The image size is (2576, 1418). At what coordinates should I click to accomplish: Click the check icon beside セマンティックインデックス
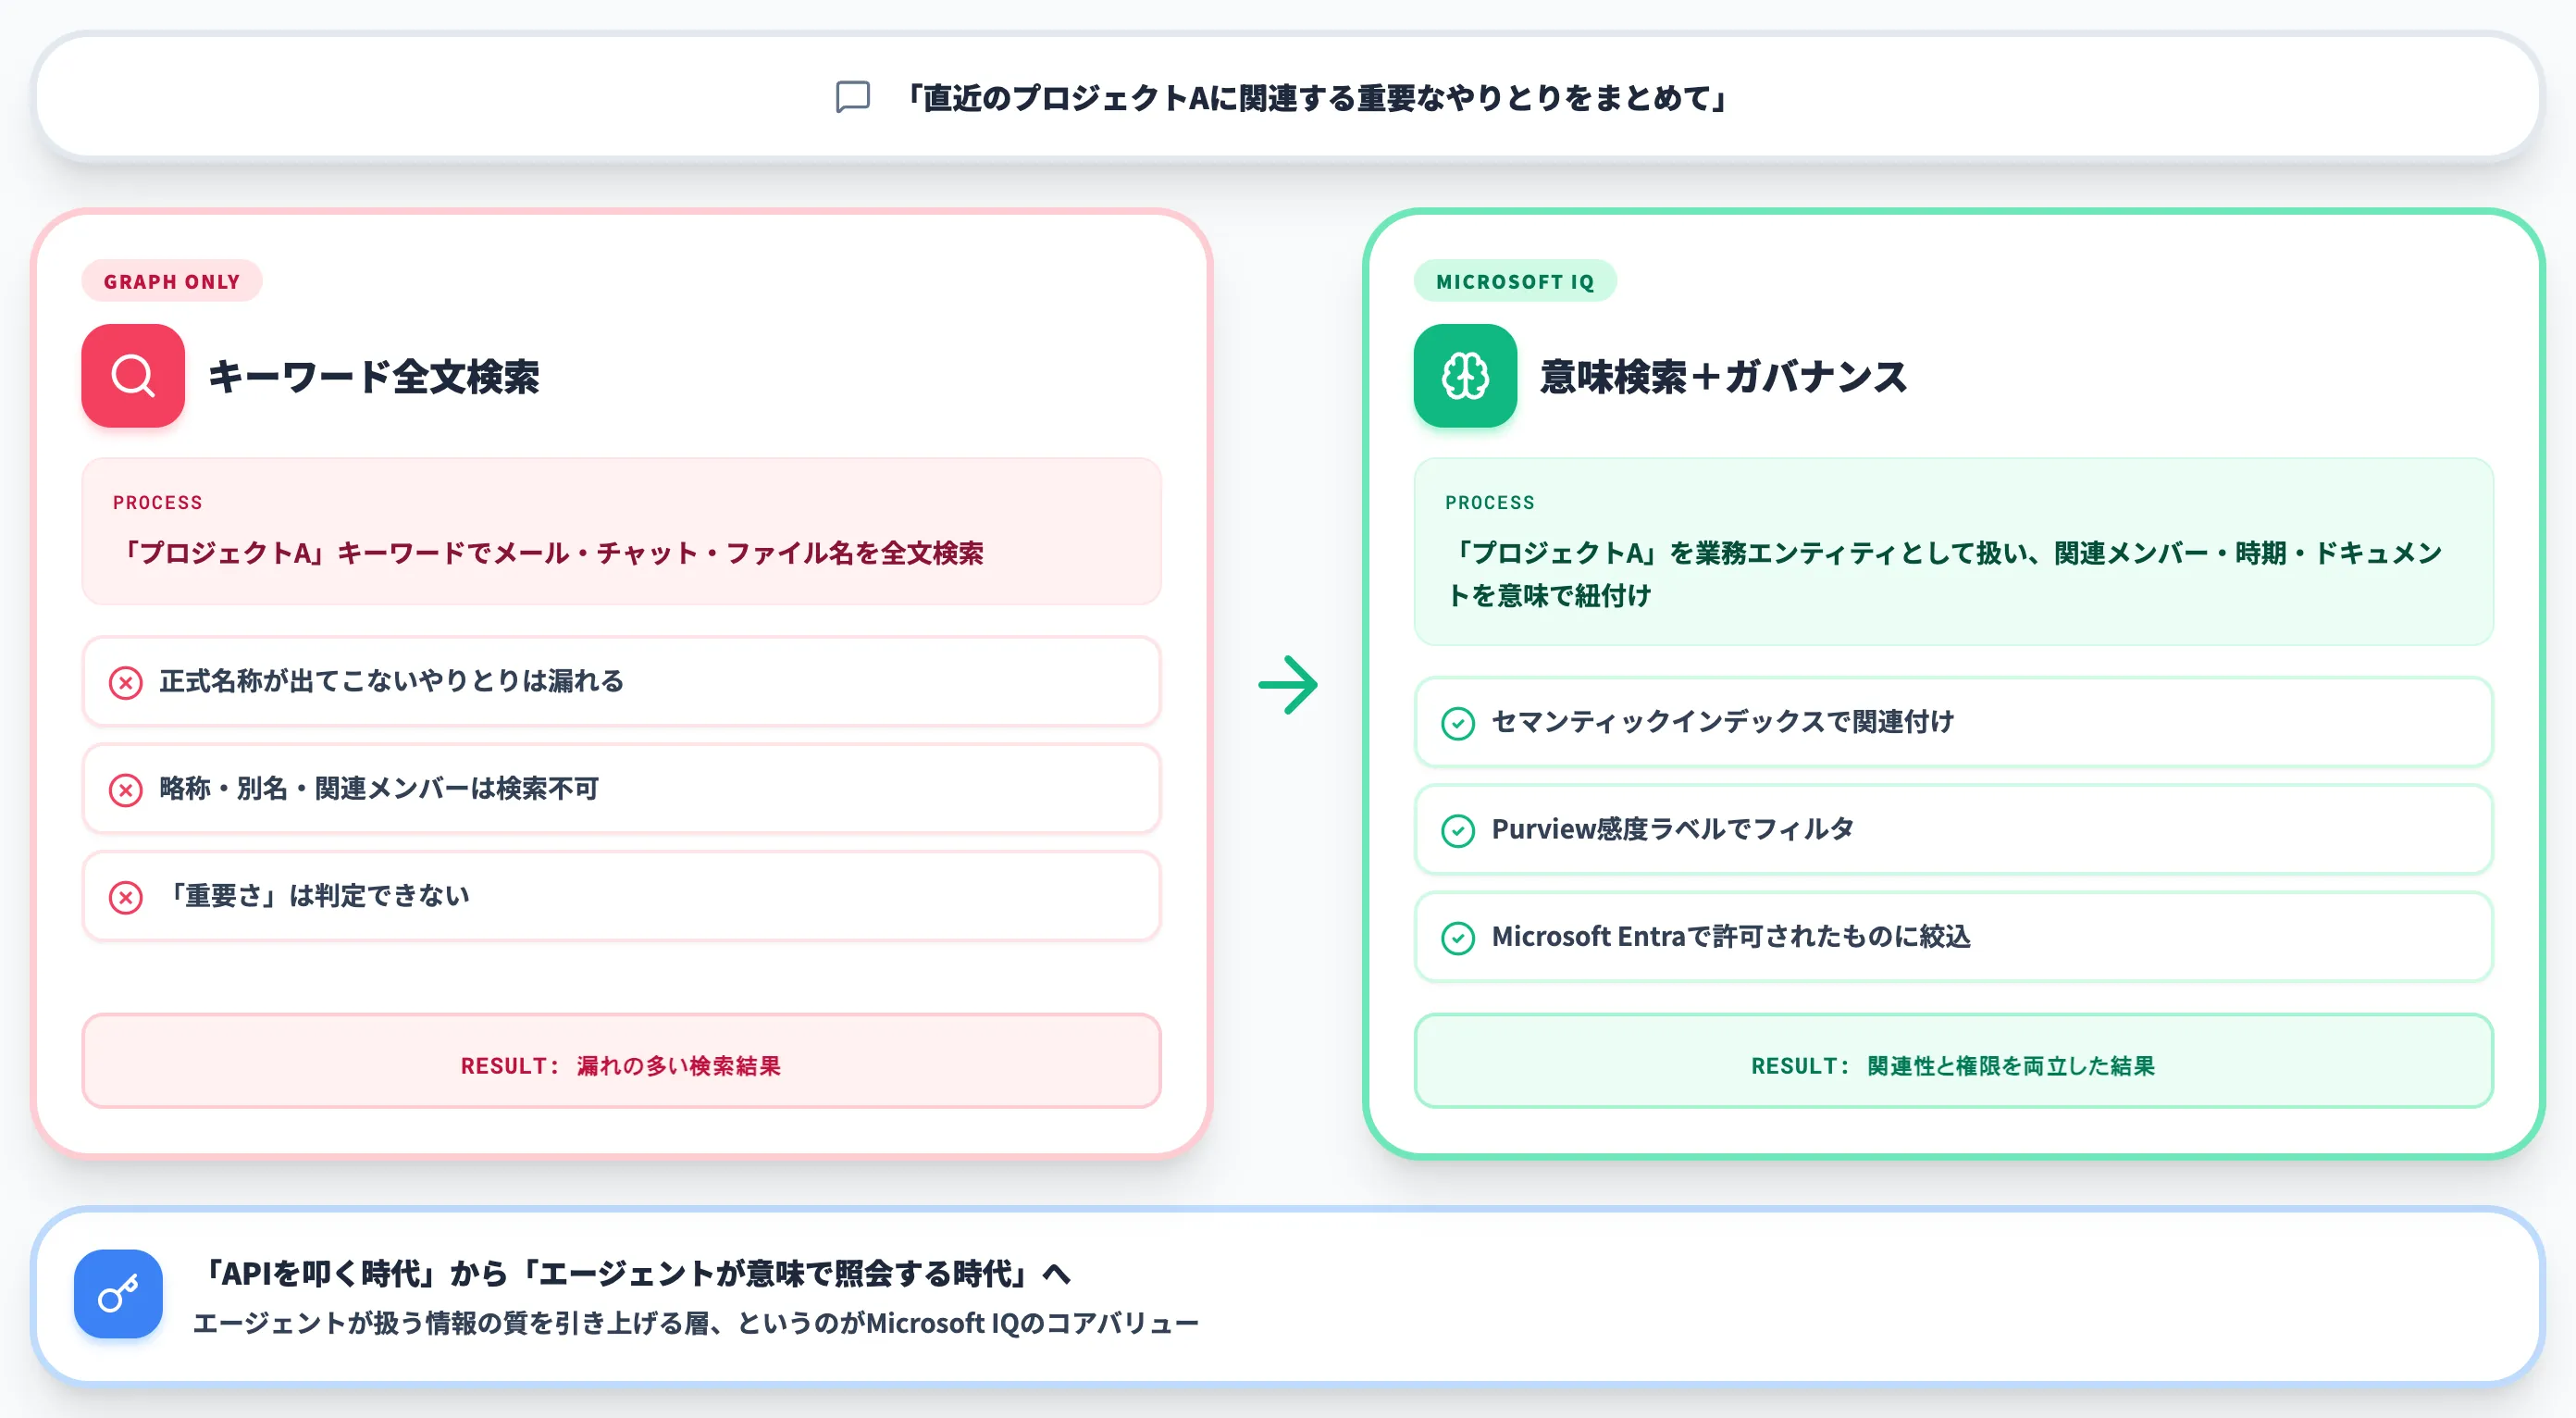[1458, 722]
